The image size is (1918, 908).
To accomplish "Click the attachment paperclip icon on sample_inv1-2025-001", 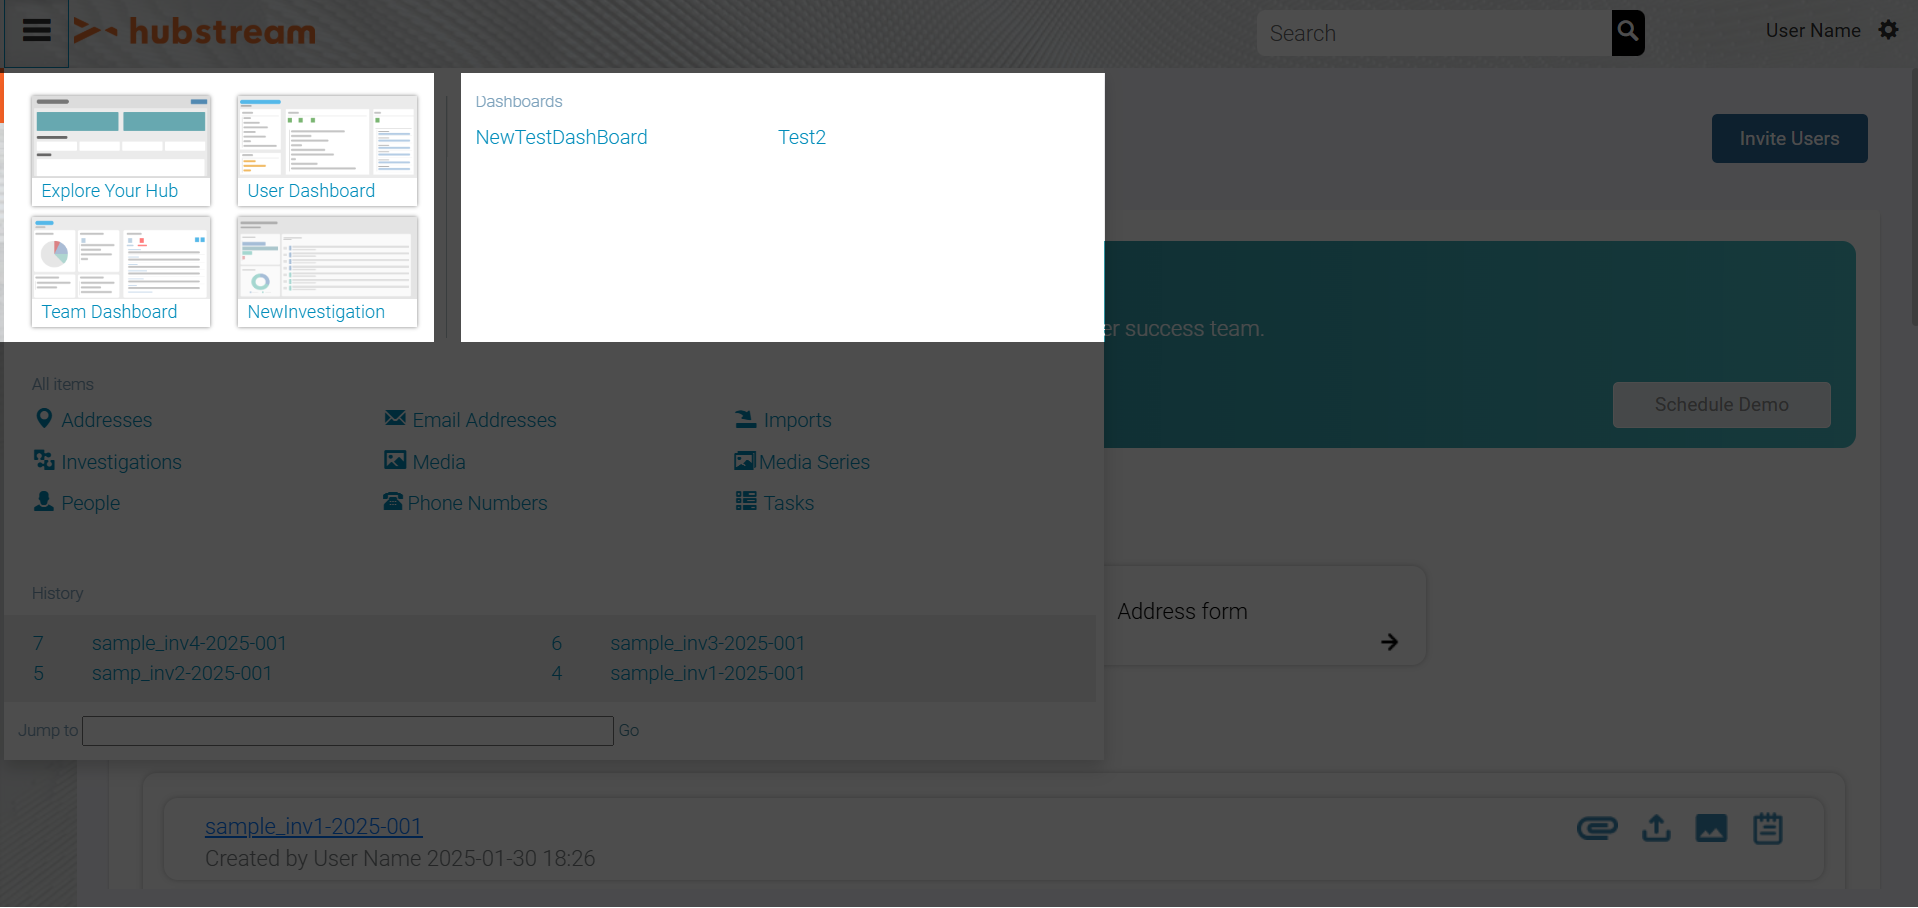I will [1596, 828].
